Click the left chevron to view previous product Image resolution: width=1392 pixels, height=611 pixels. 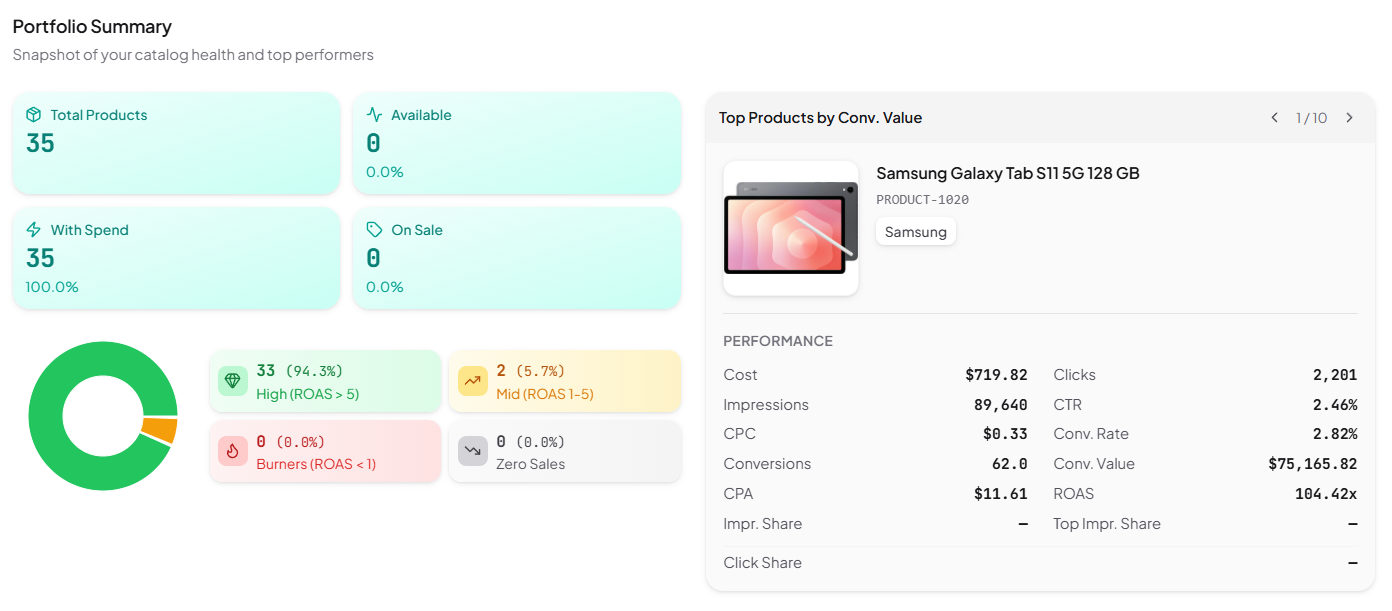(x=1274, y=117)
